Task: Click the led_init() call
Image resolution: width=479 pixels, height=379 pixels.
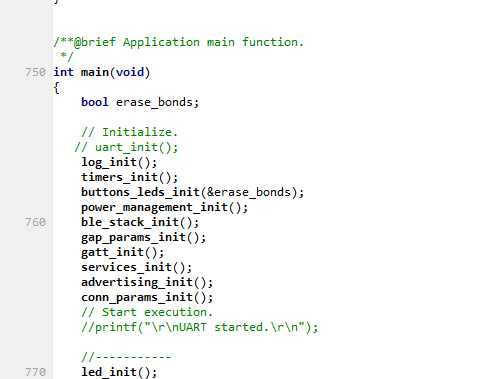Action: point(119,372)
